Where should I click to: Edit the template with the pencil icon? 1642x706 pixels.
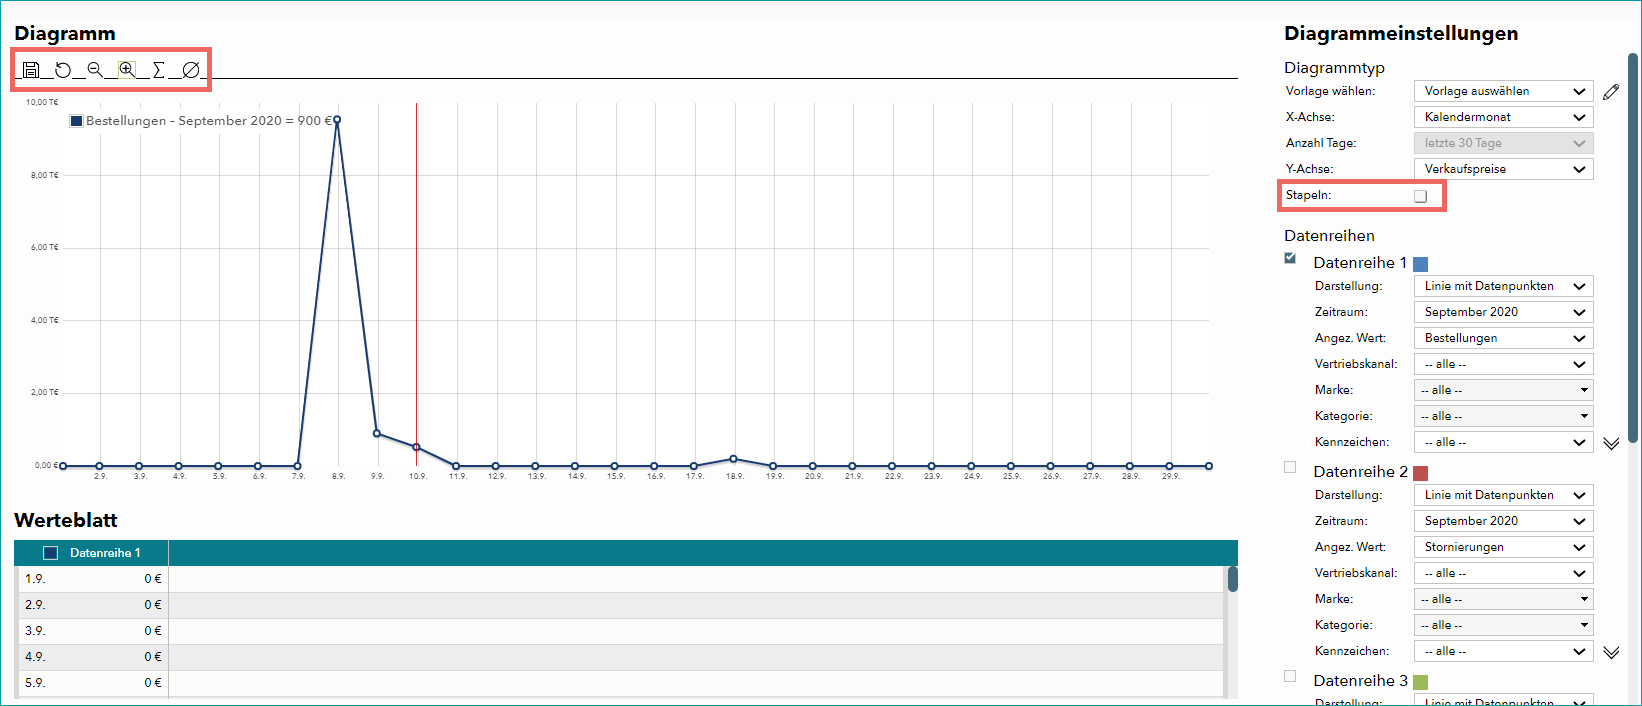(1610, 92)
